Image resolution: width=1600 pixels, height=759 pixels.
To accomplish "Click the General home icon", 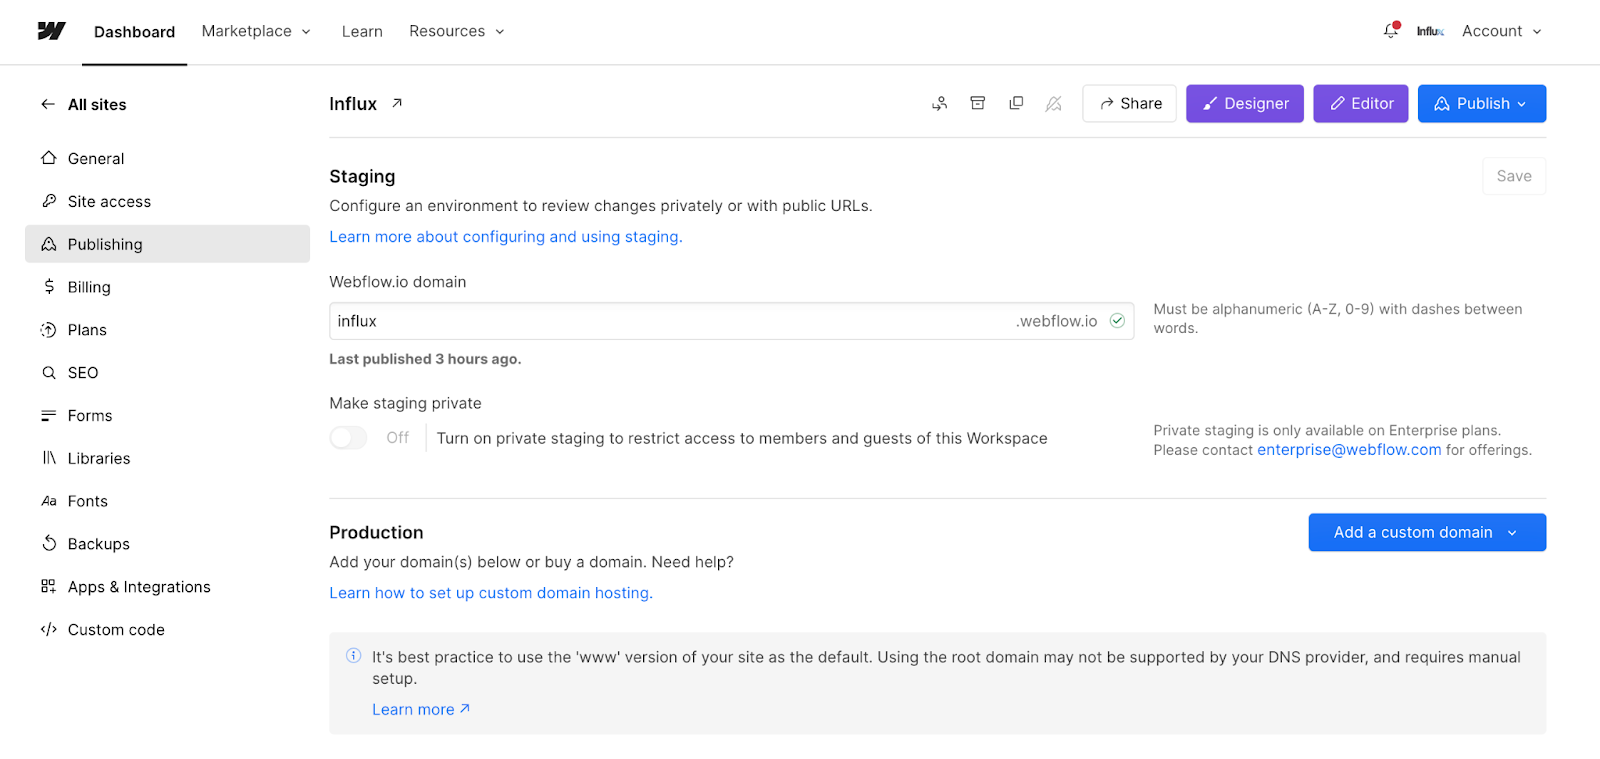I will pyautogui.click(x=49, y=158).
